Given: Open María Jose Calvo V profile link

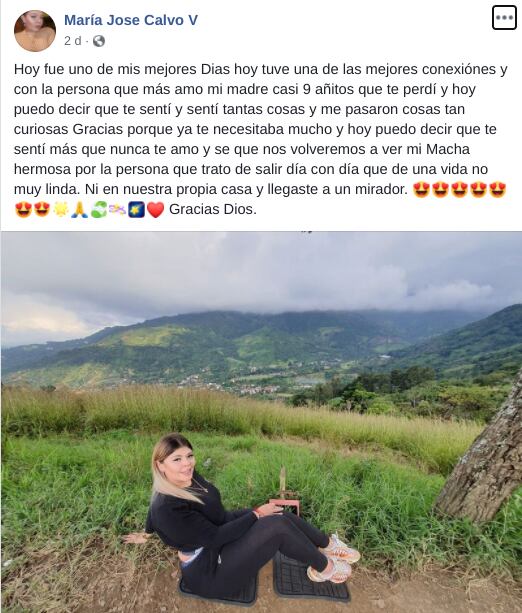Looking at the screenshot, I should tap(131, 20).
